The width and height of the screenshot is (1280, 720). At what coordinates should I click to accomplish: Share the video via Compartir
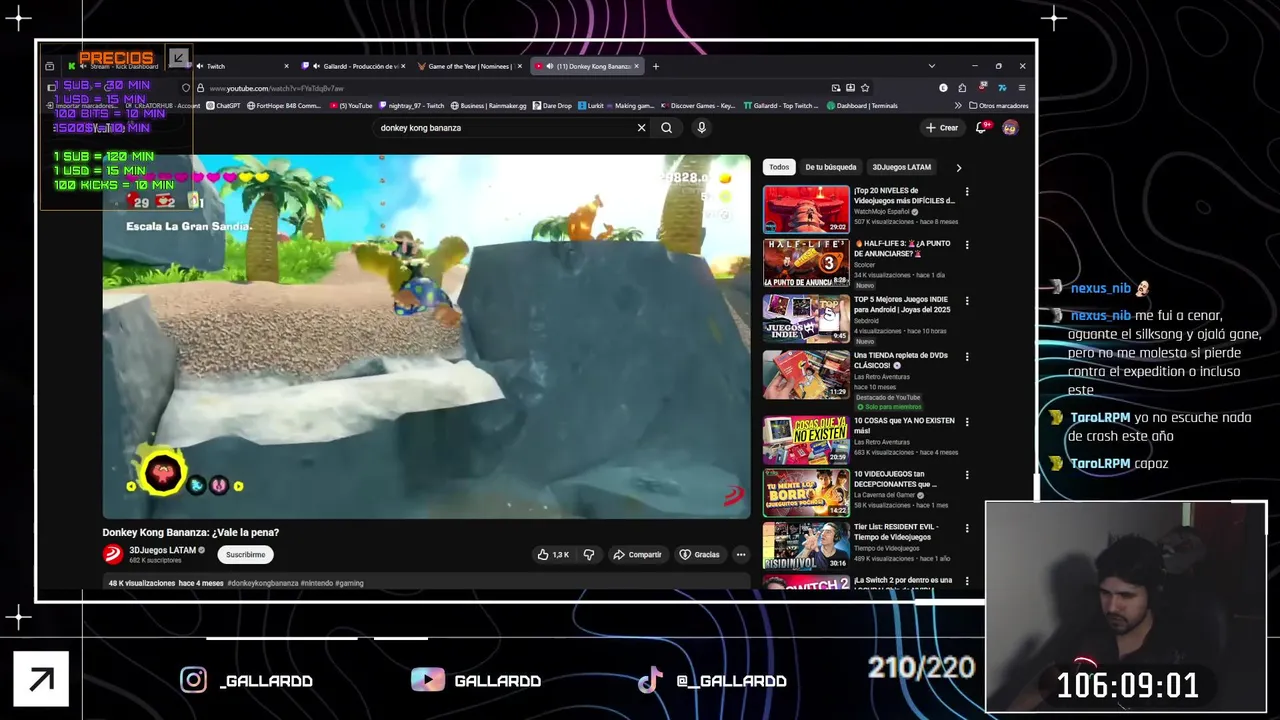(x=637, y=554)
